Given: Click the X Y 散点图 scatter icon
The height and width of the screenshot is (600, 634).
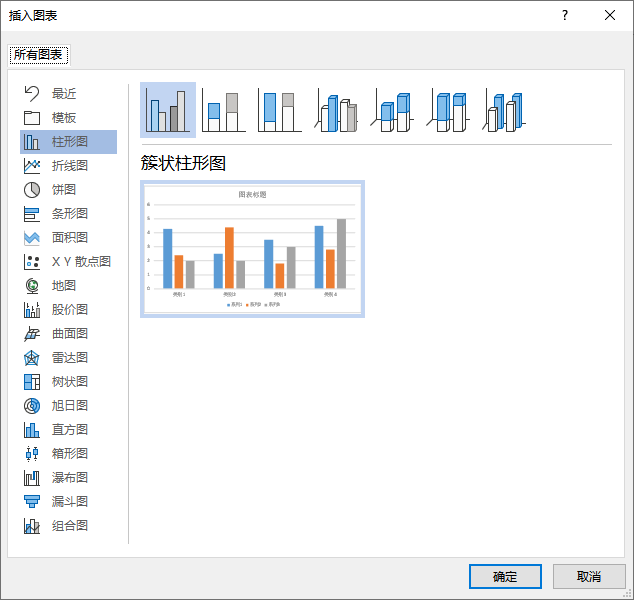Looking at the screenshot, I should (x=32, y=262).
